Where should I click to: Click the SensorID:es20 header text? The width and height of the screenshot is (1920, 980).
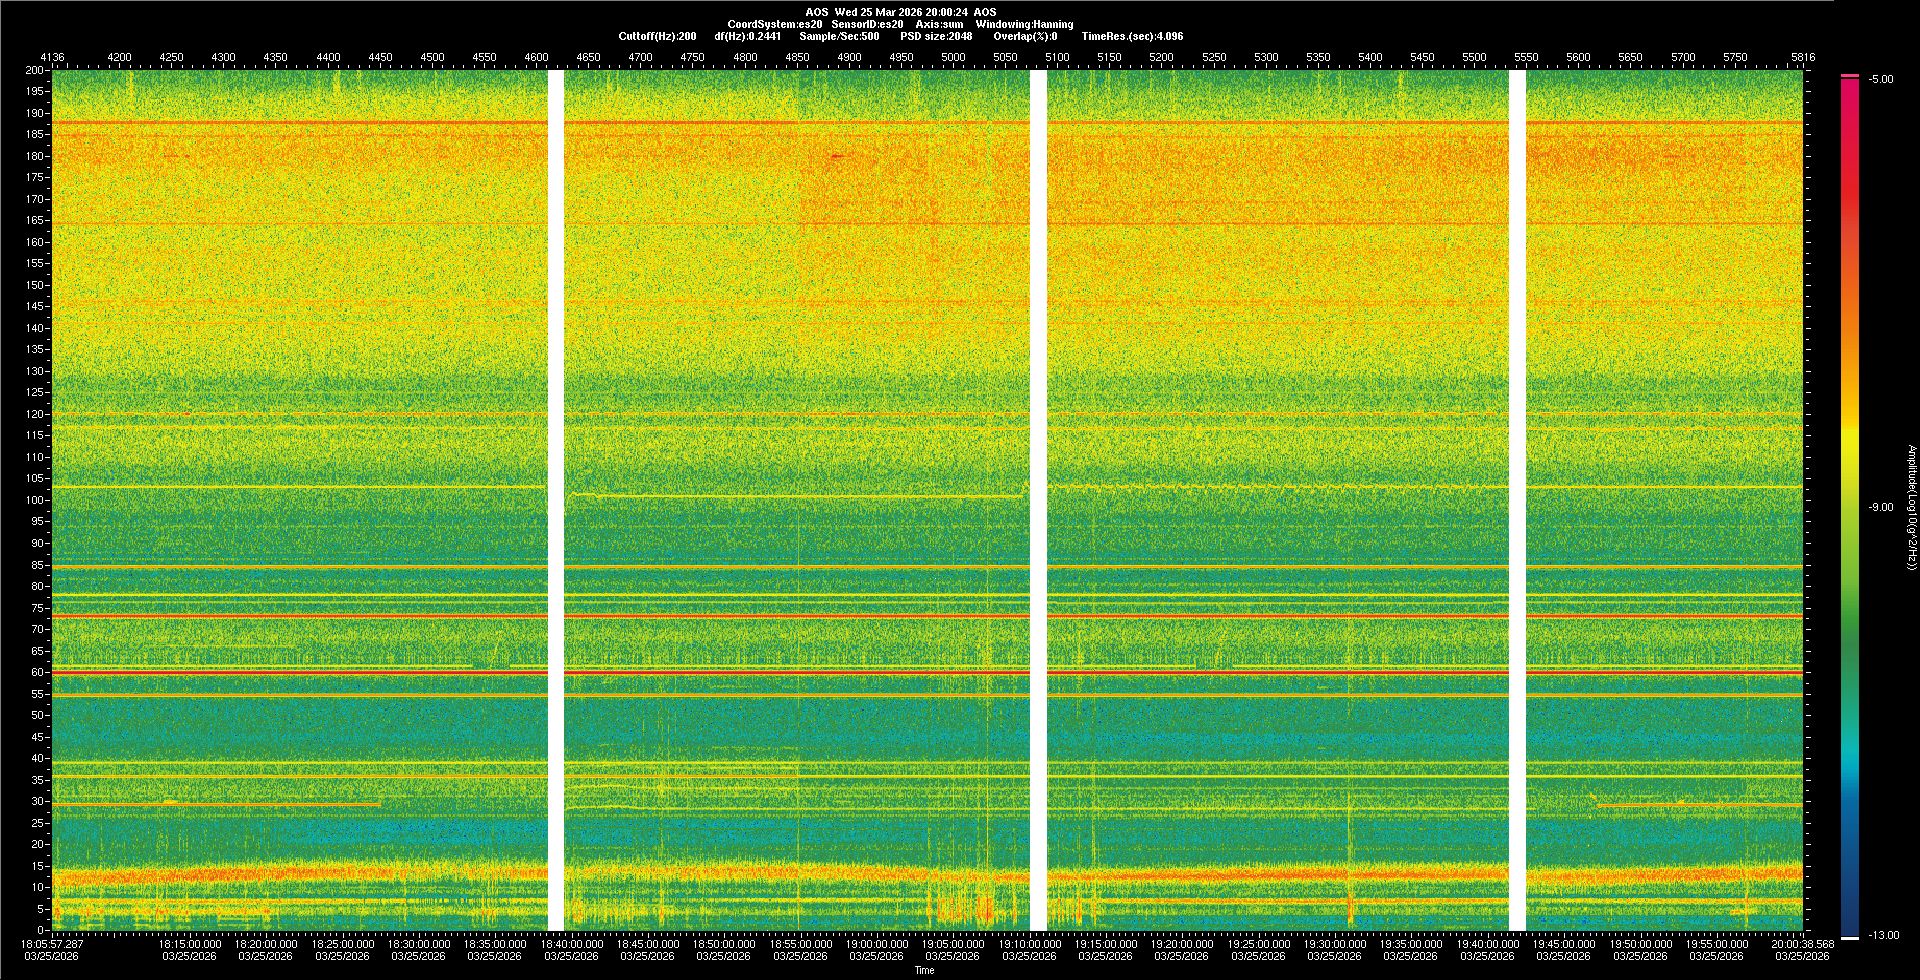[867, 24]
